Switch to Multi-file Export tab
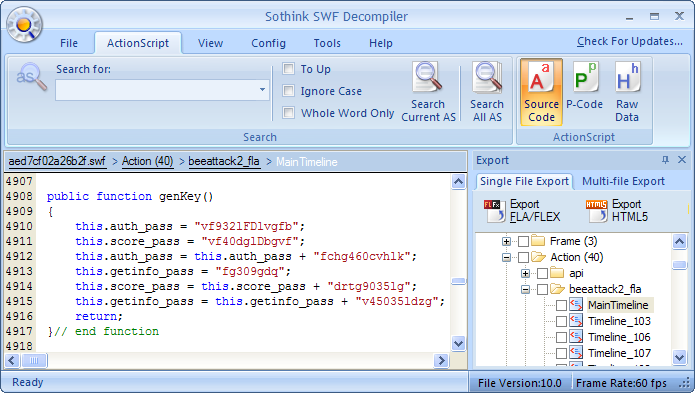This screenshot has width=695, height=393. point(623,181)
